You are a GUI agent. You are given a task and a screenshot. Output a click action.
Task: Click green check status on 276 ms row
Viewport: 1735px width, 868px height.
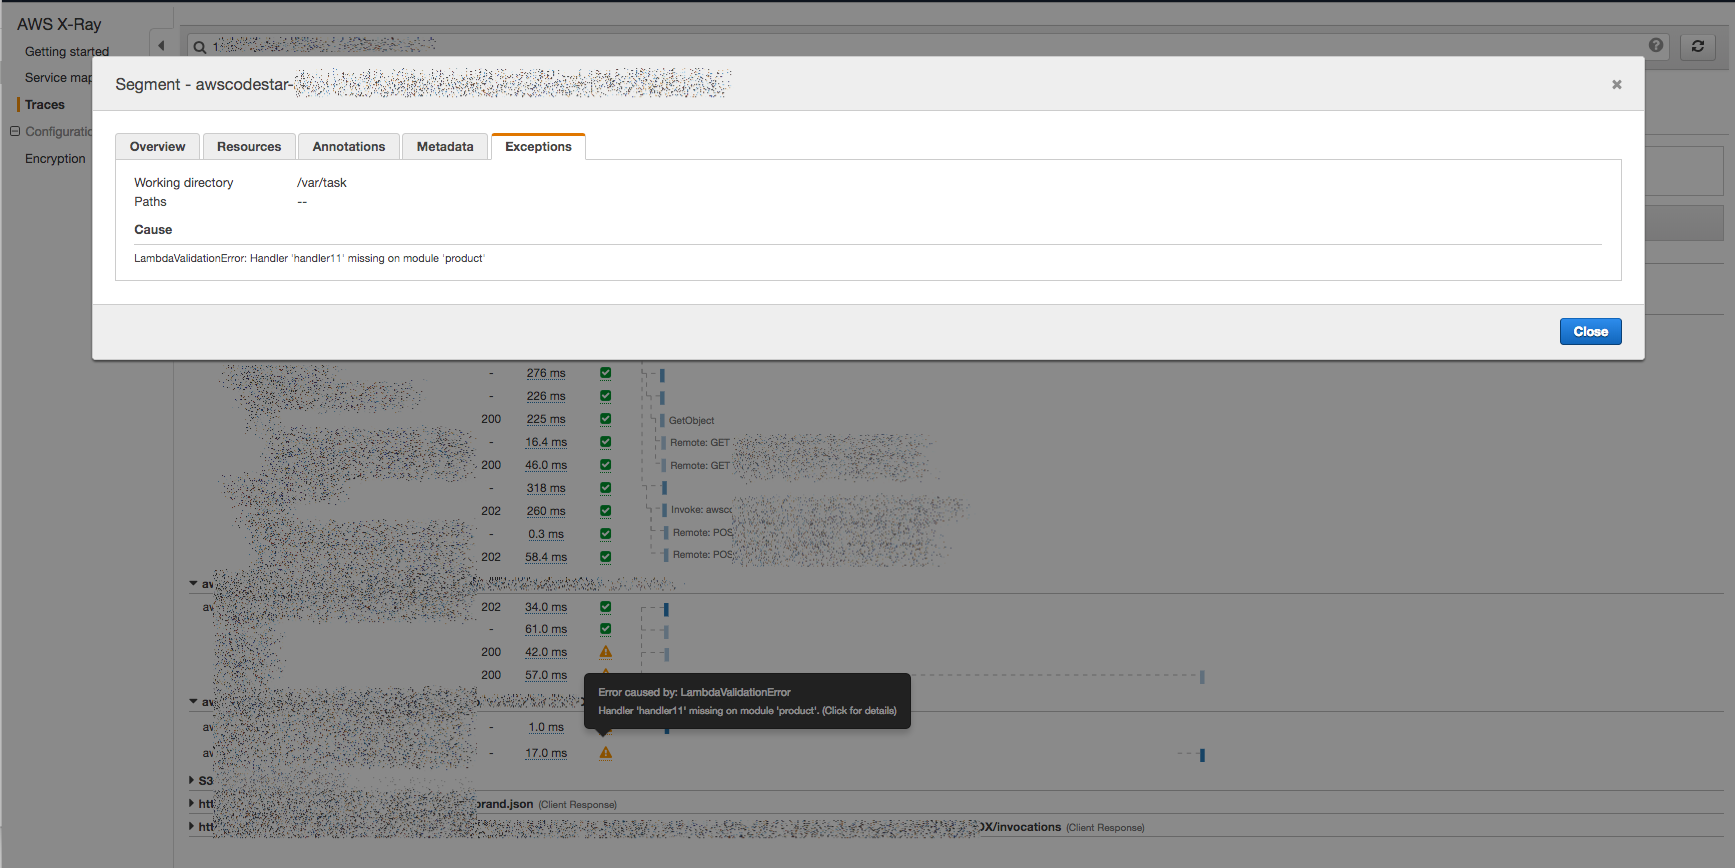click(x=605, y=373)
